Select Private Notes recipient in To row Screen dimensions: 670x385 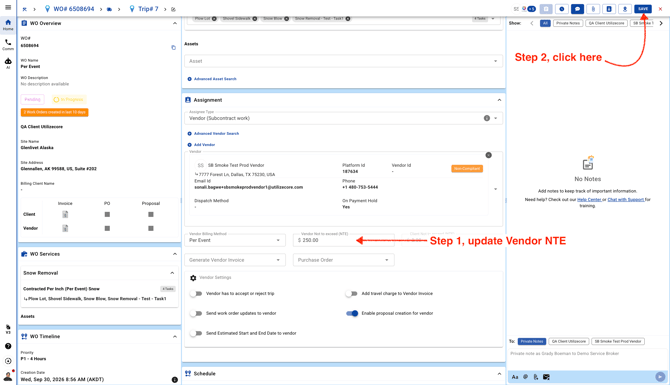click(x=532, y=341)
